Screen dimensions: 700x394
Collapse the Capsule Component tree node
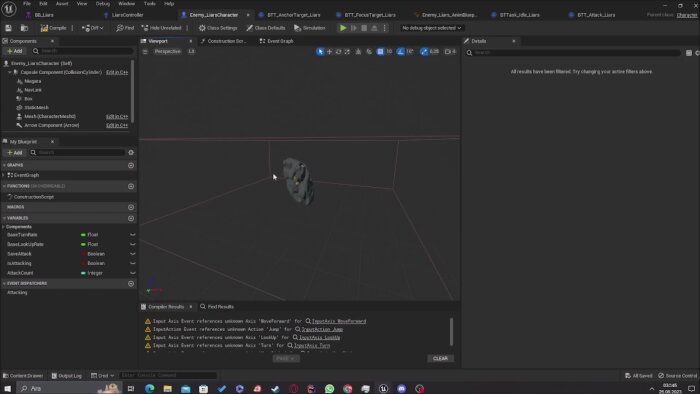click(x=9, y=72)
